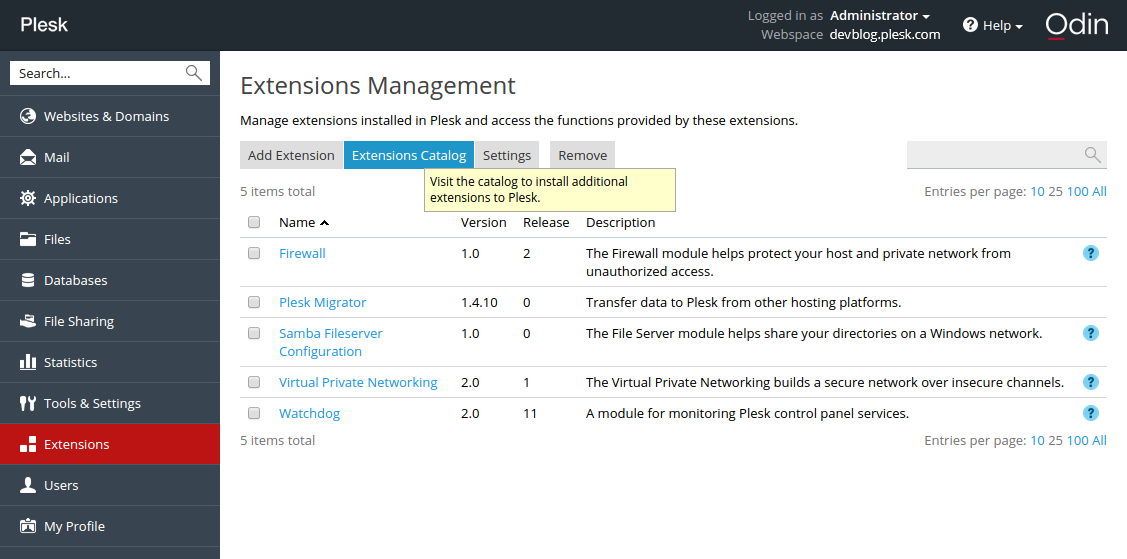Select the Plesk Migrator checkbox
This screenshot has width=1127, height=559.
(x=254, y=302)
